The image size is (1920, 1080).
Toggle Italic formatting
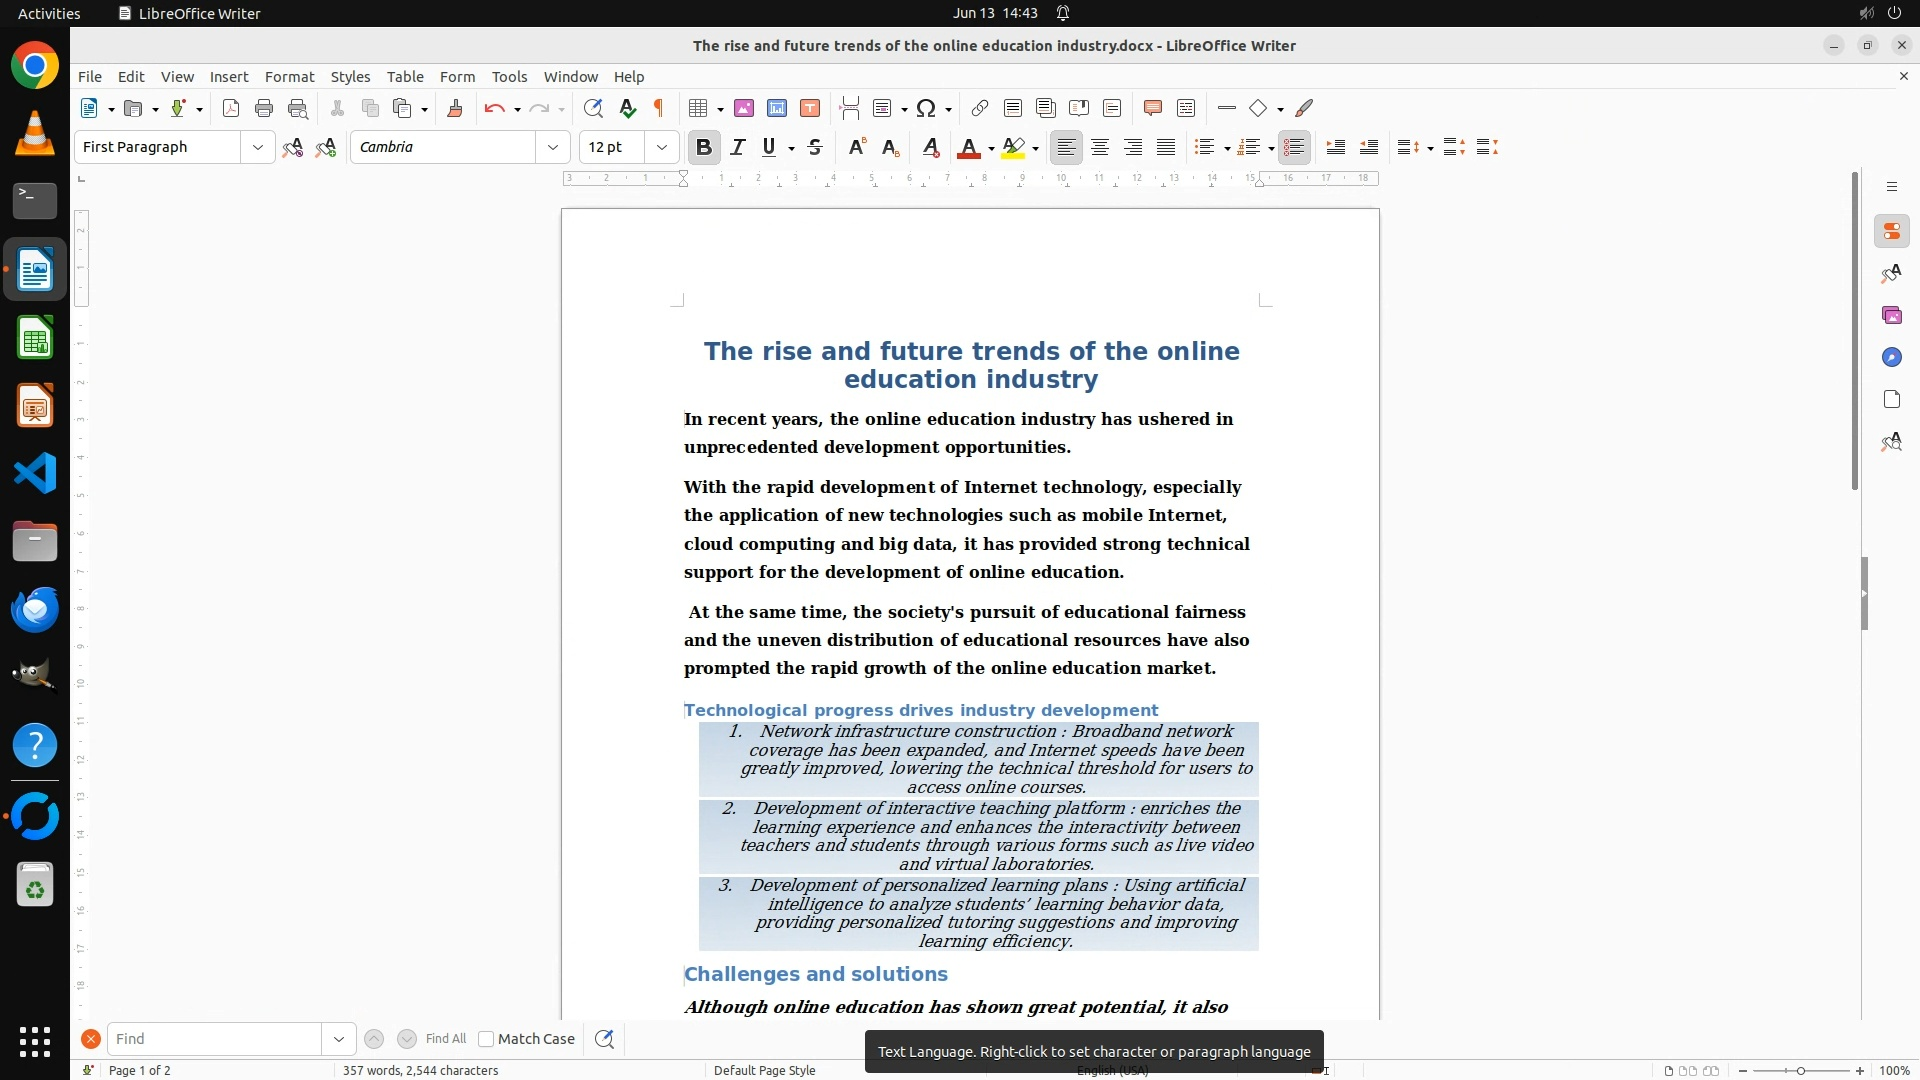pyautogui.click(x=738, y=148)
